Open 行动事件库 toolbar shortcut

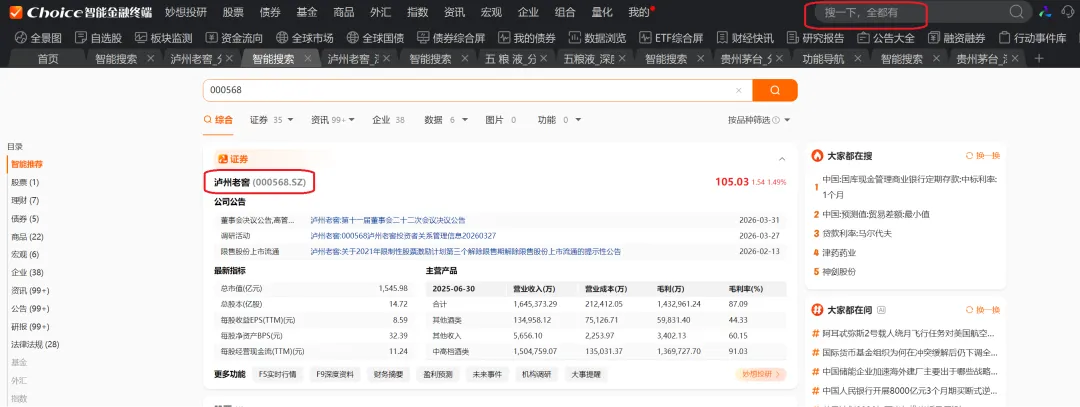point(1032,38)
